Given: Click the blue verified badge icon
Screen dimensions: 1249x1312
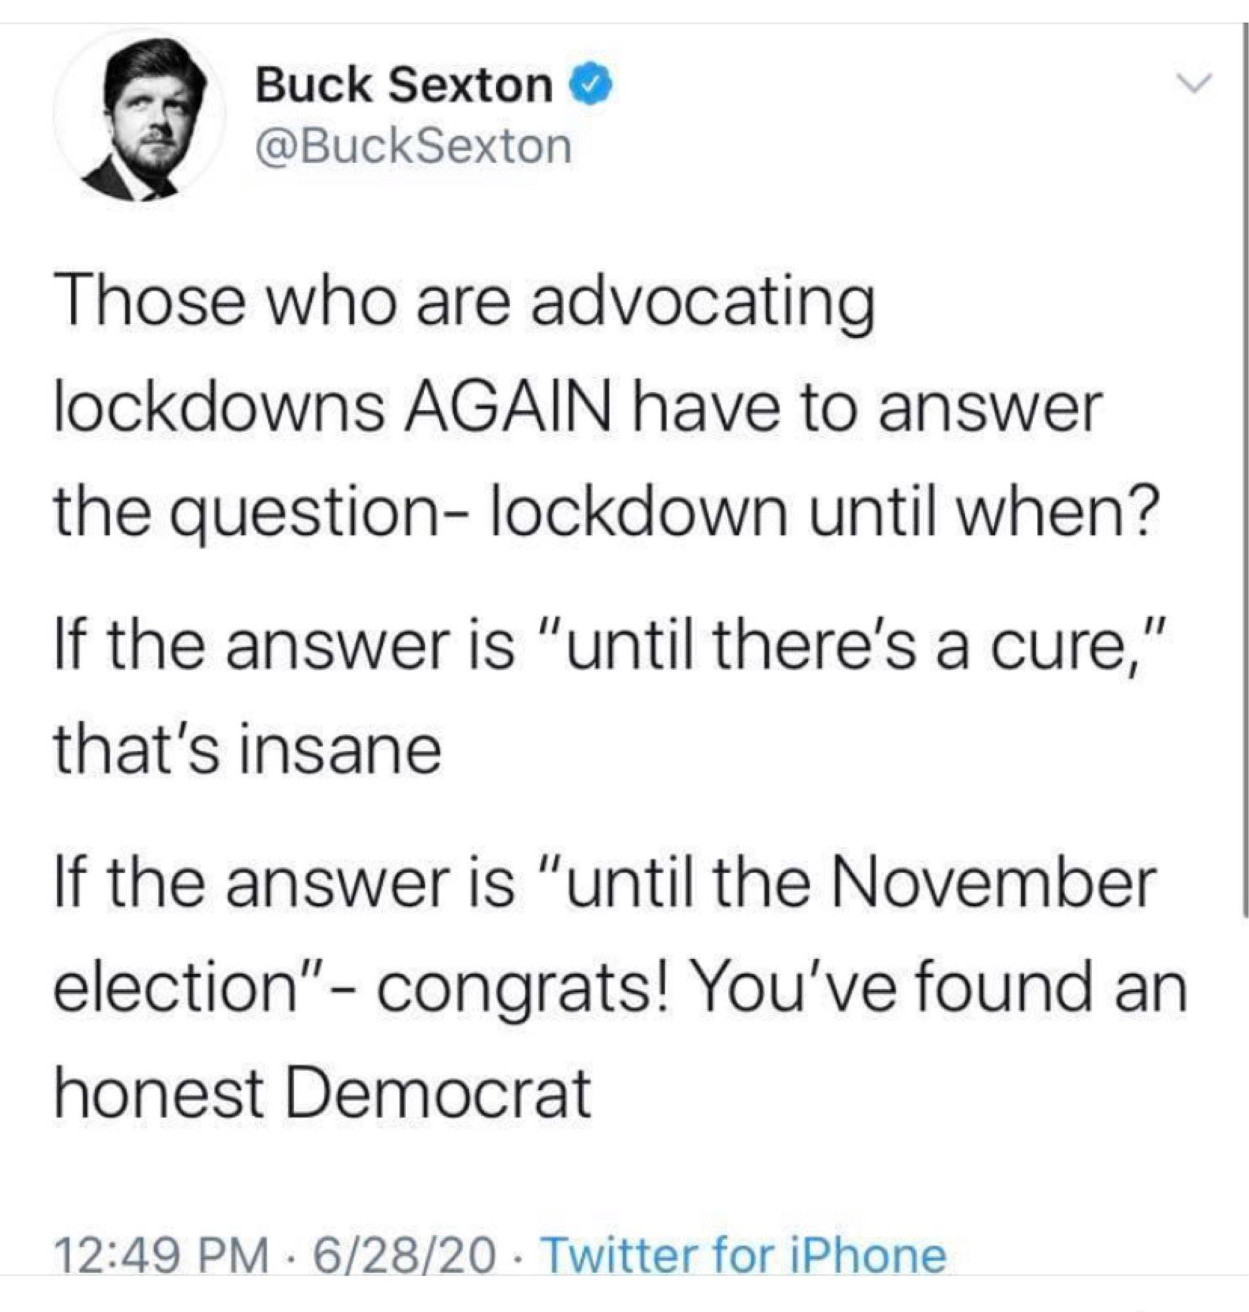Looking at the screenshot, I should pyautogui.click(x=592, y=85).
